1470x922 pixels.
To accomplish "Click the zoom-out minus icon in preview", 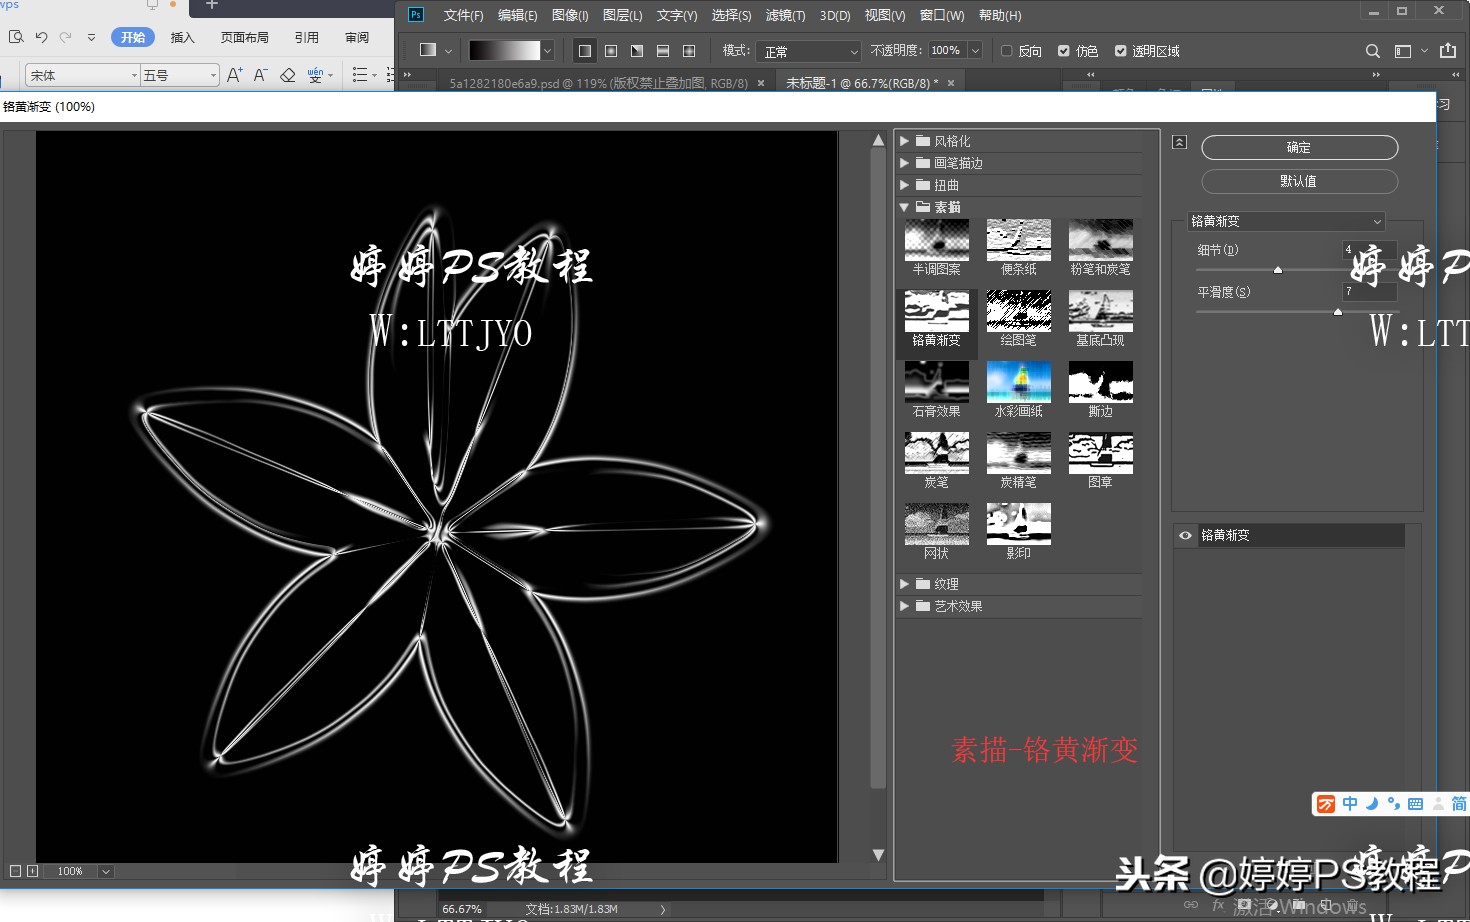I will [x=16, y=871].
